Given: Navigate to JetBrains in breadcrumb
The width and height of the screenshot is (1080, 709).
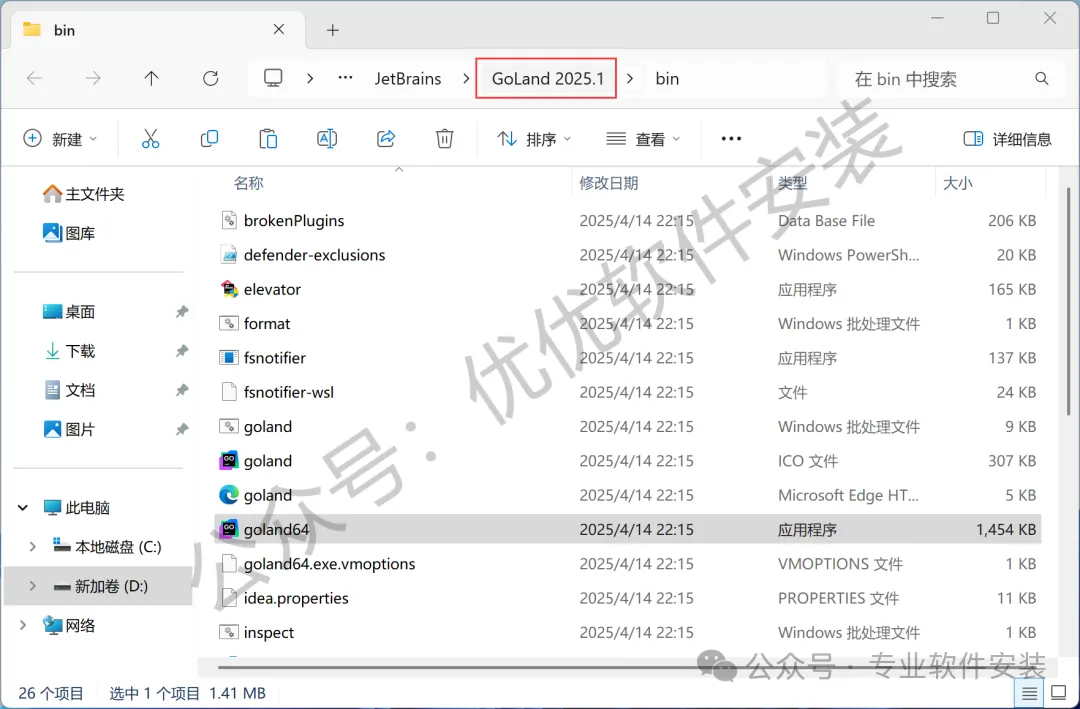Looking at the screenshot, I should pyautogui.click(x=408, y=79).
